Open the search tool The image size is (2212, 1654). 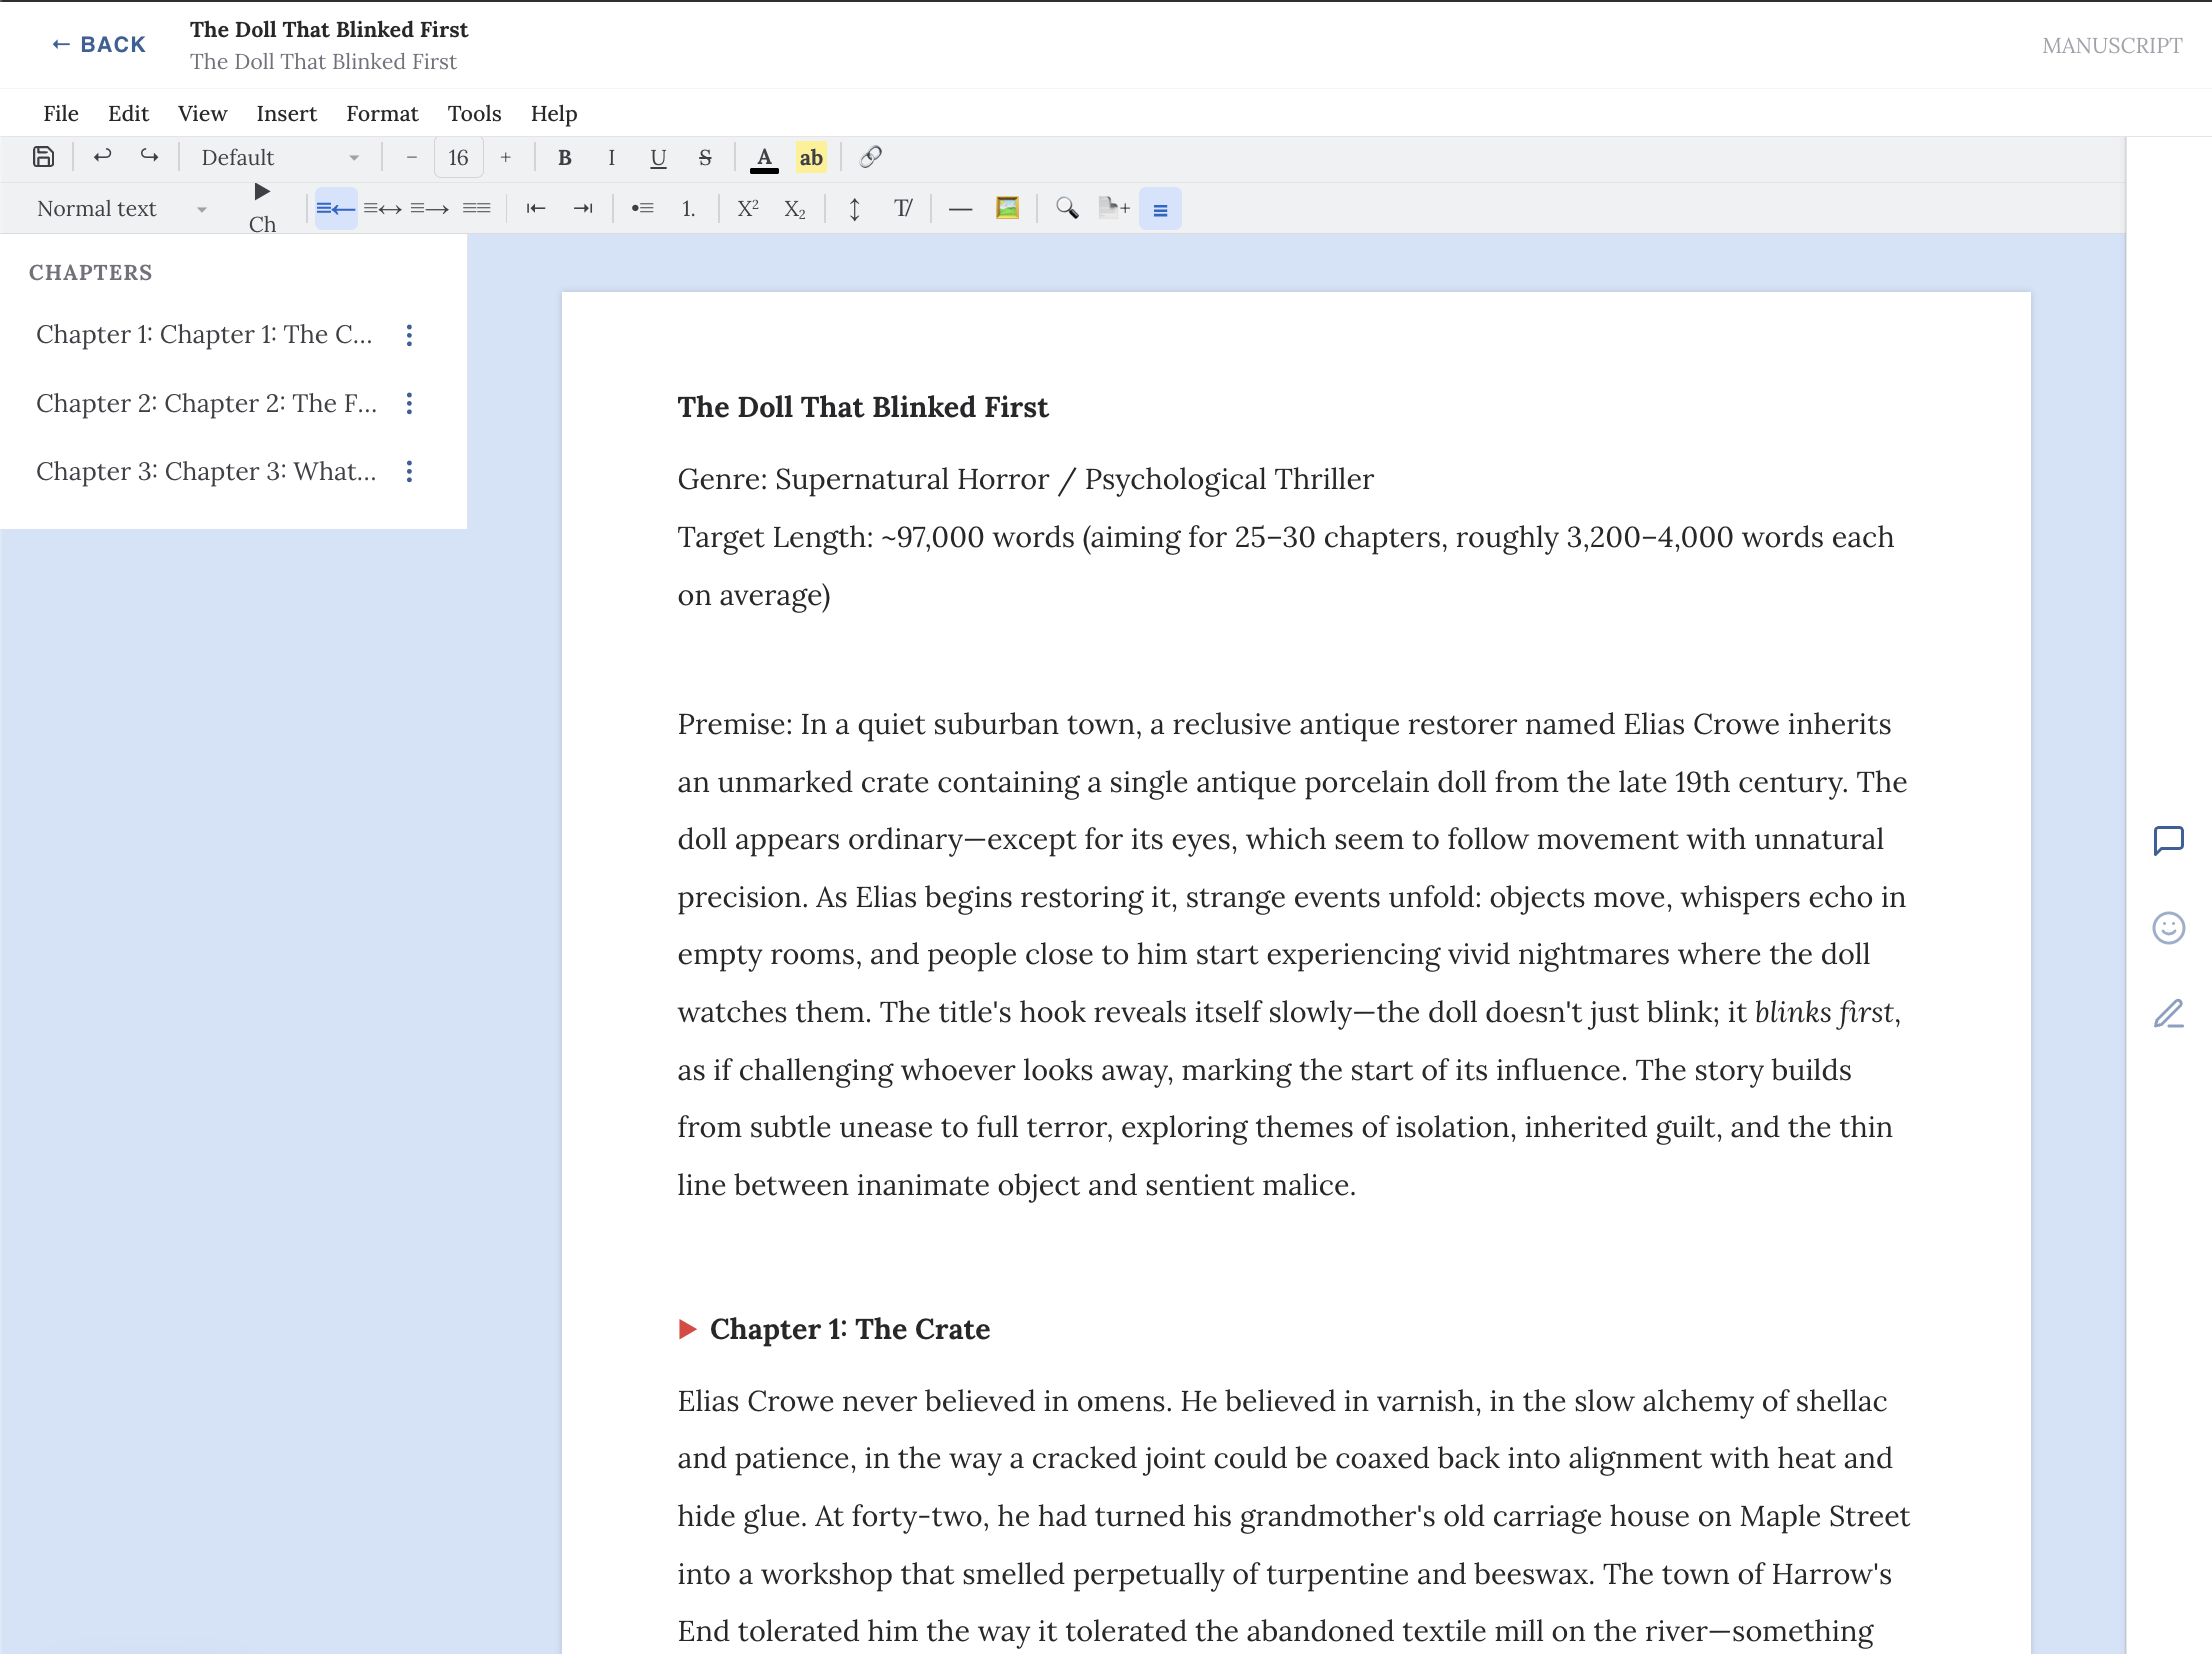point(1066,208)
